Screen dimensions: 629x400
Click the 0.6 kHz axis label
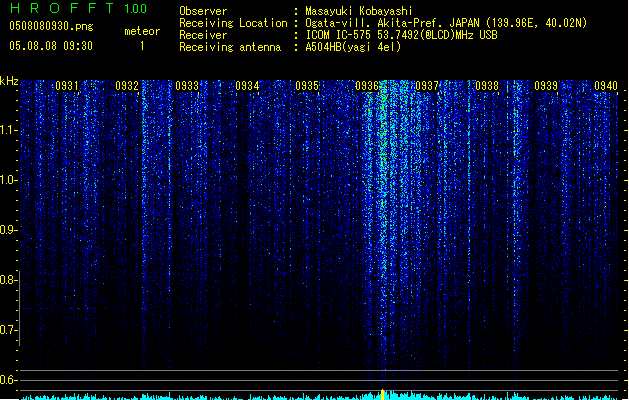8,380
